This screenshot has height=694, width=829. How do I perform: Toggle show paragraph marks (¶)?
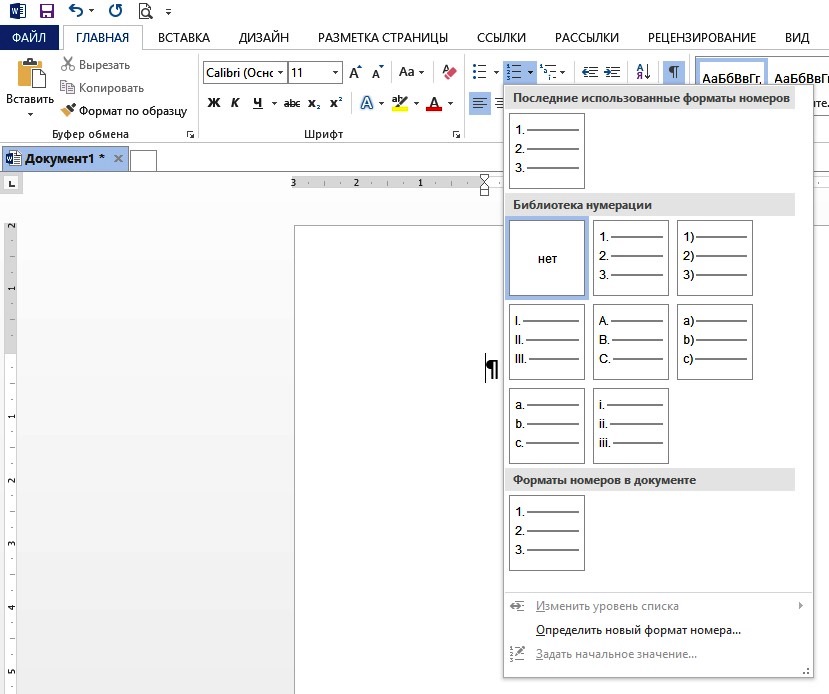(x=674, y=71)
